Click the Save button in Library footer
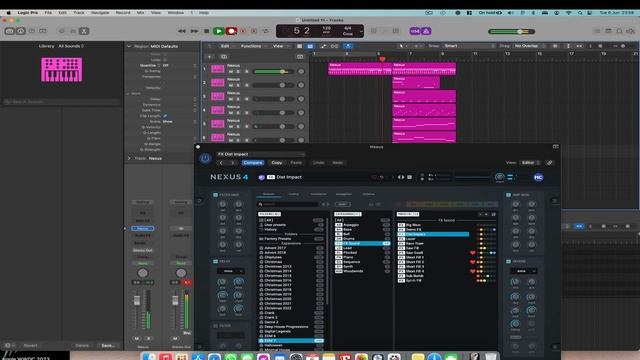The width and height of the screenshot is (640, 360). click(108, 345)
